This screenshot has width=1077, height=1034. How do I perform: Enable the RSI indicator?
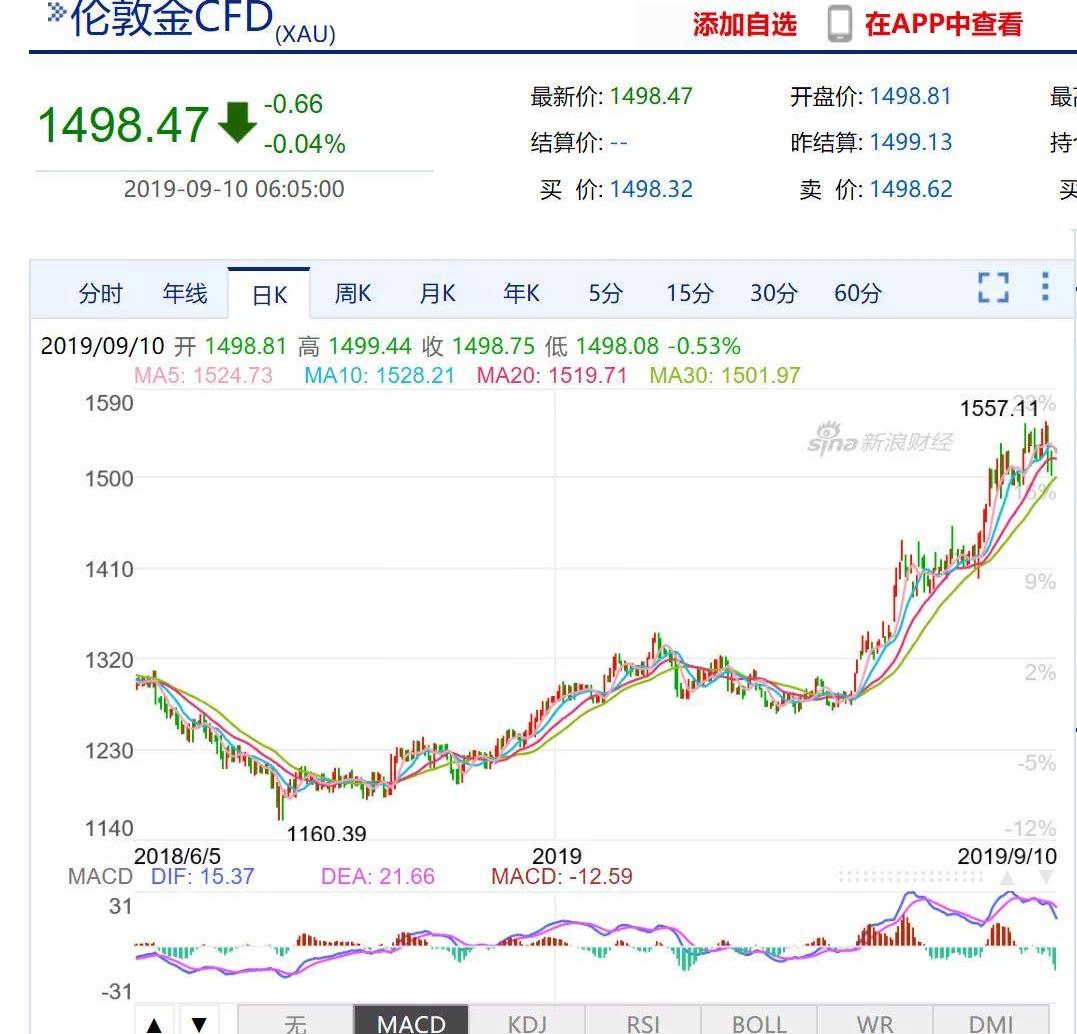[x=643, y=1022]
